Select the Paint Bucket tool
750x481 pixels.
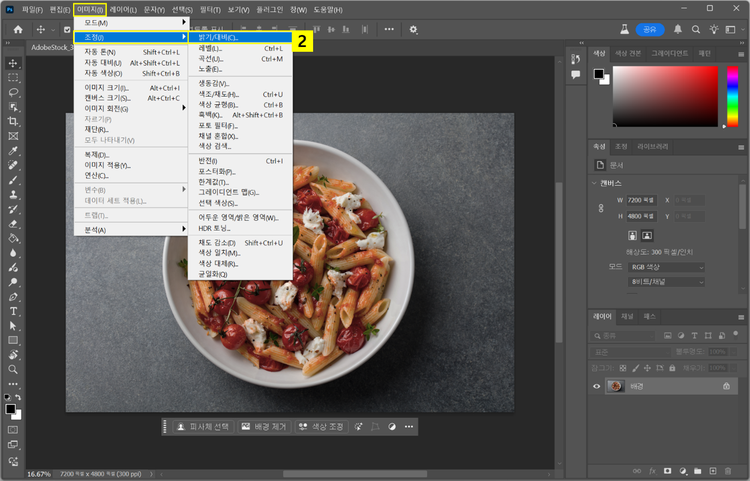13,238
